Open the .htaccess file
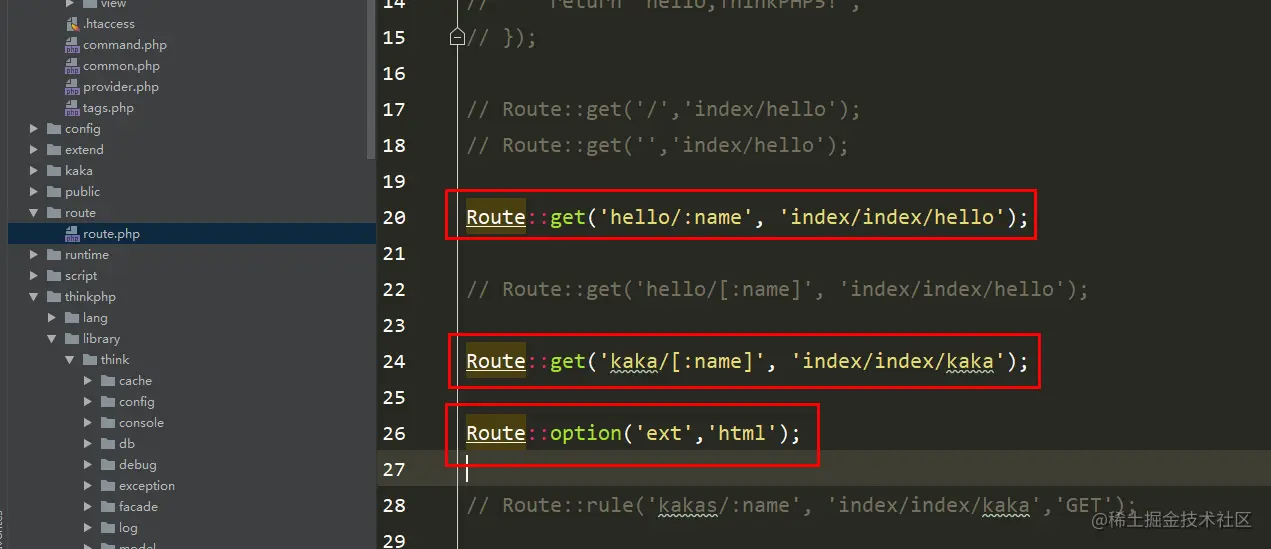 coord(108,24)
